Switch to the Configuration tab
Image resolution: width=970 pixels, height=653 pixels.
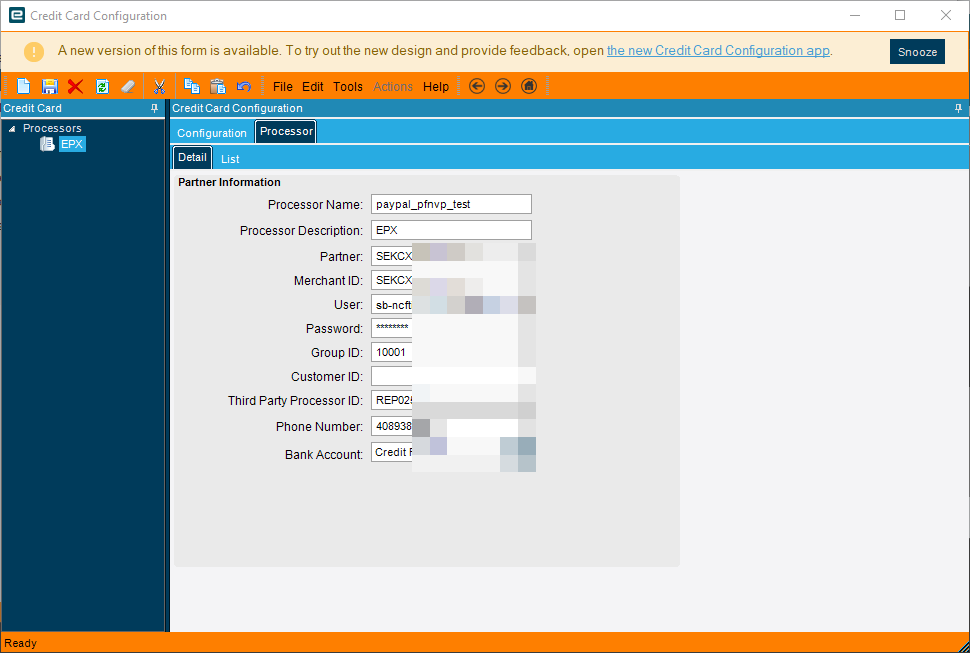point(212,133)
